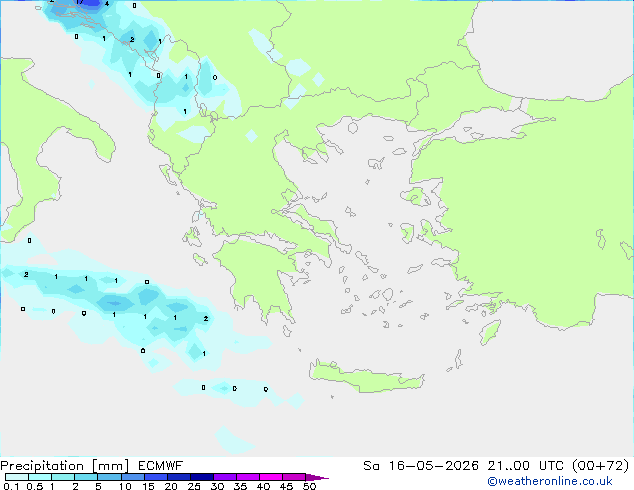Click the 40–45 mm magenta swatch
Image resolution: width=634 pixels, height=490 pixels.
[271, 477]
